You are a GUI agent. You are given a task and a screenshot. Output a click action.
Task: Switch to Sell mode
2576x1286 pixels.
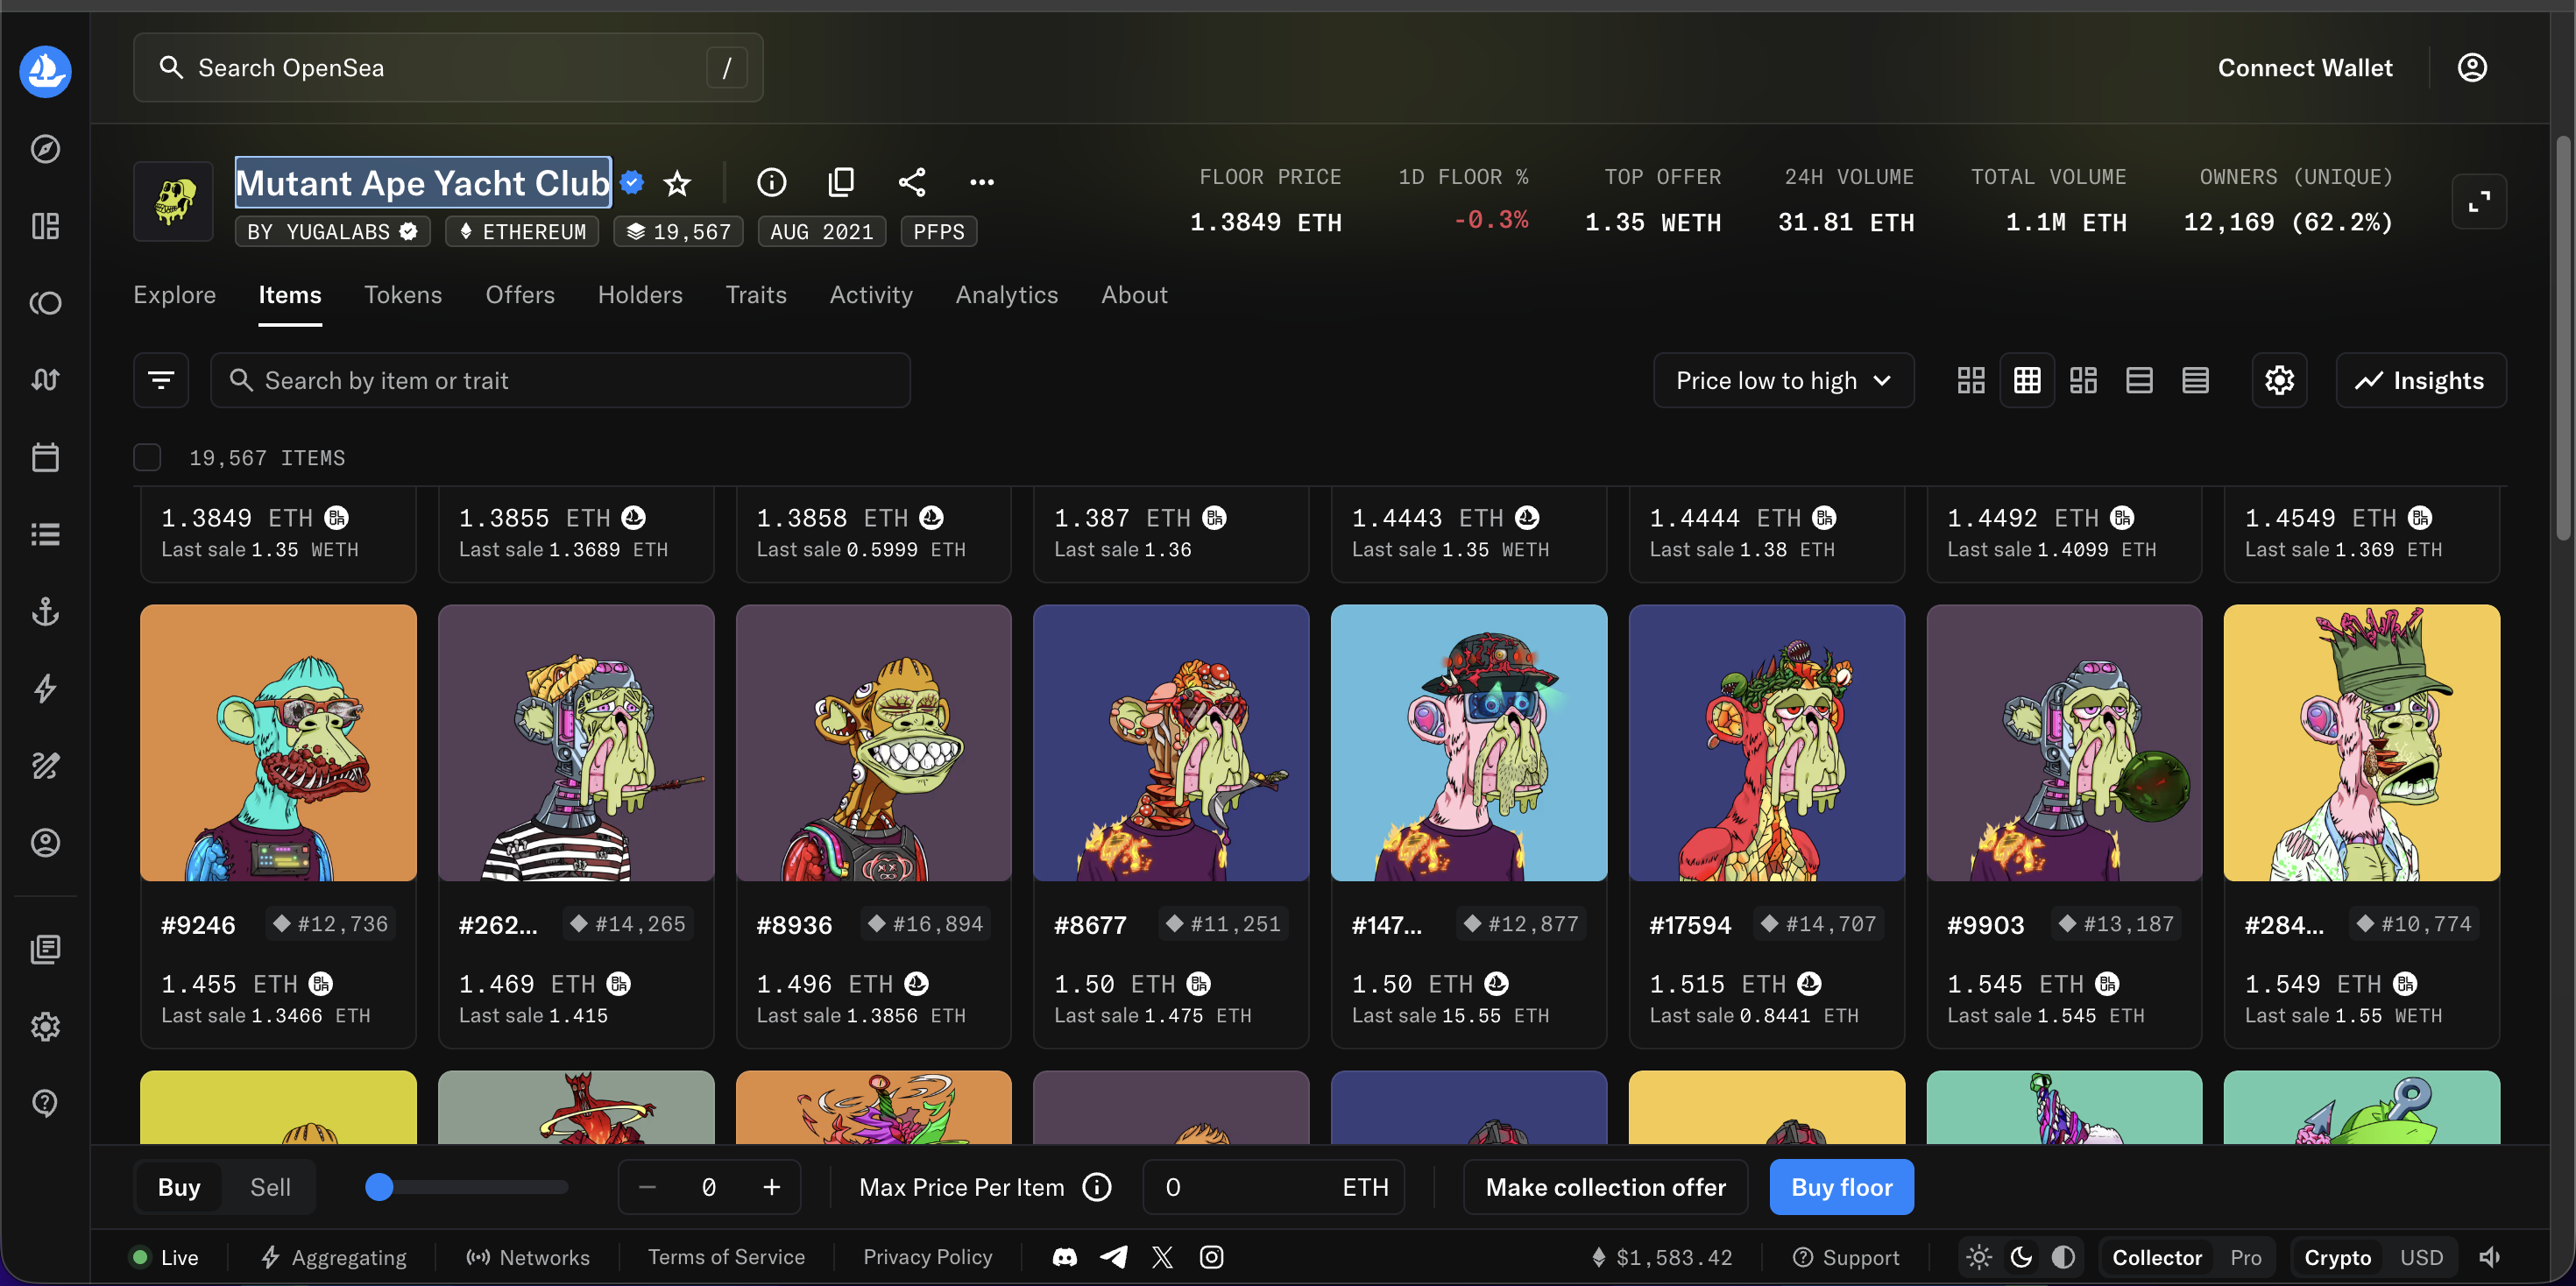coord(270,1187)
